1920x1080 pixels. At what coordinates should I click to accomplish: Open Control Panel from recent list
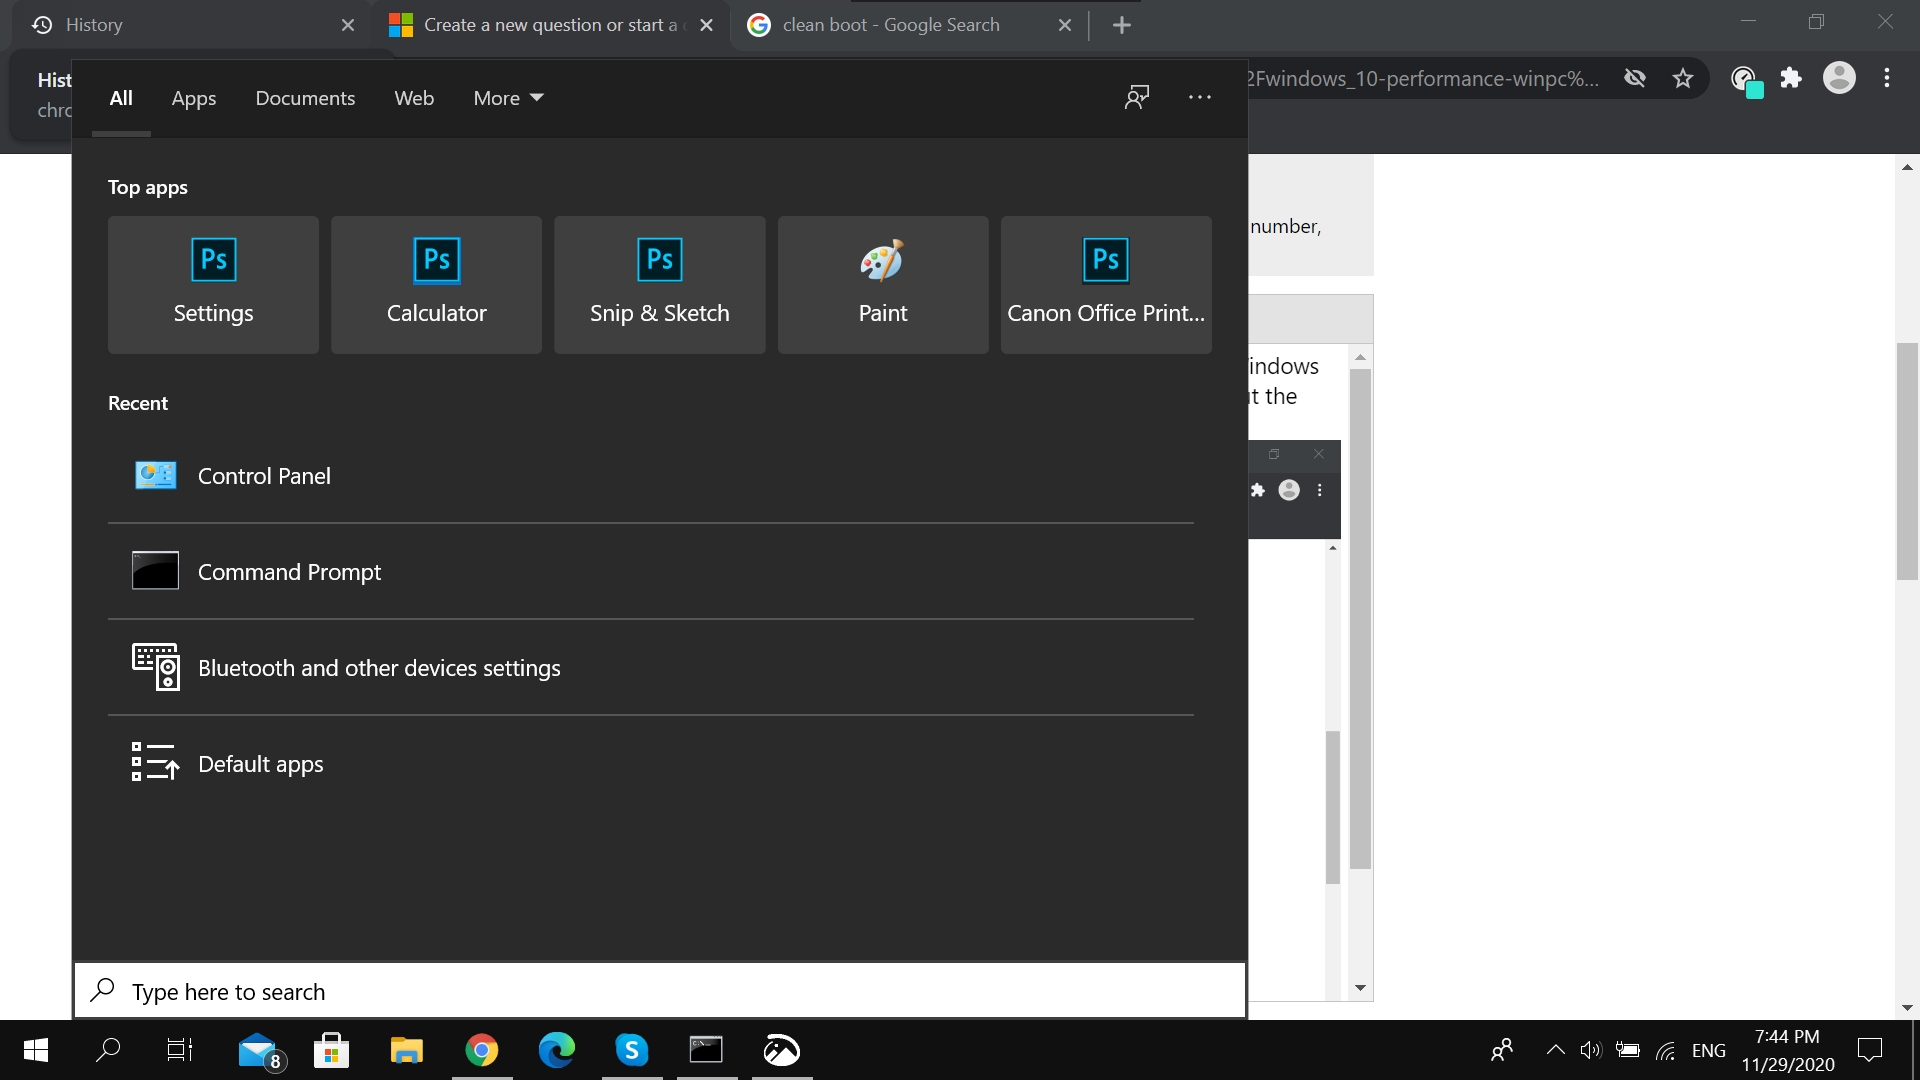[x=651, y=476]
